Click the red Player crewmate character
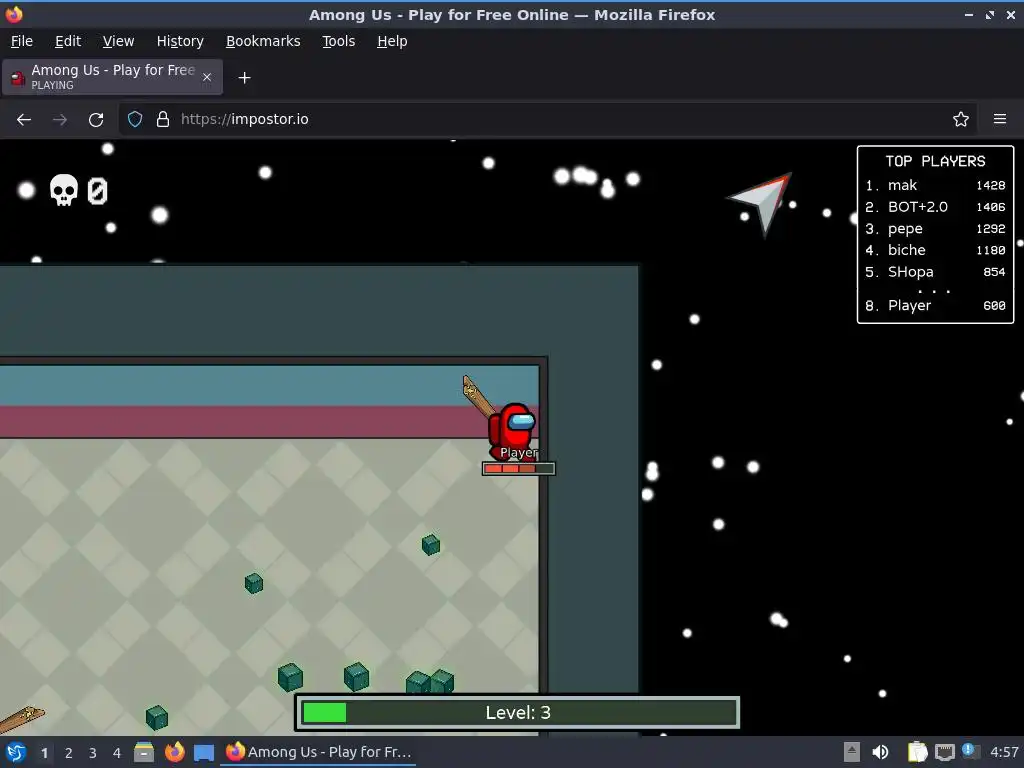This screenshot has height=768, width=1024. [x=513, y=431]
